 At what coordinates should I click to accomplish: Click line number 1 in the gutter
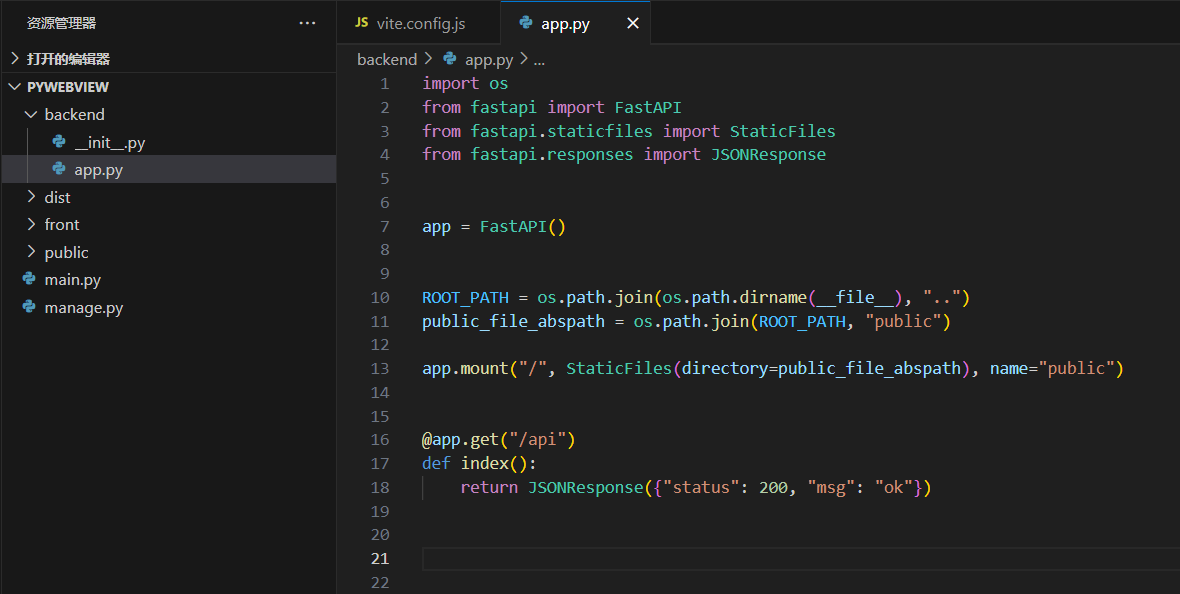click(x=385, y=84)
